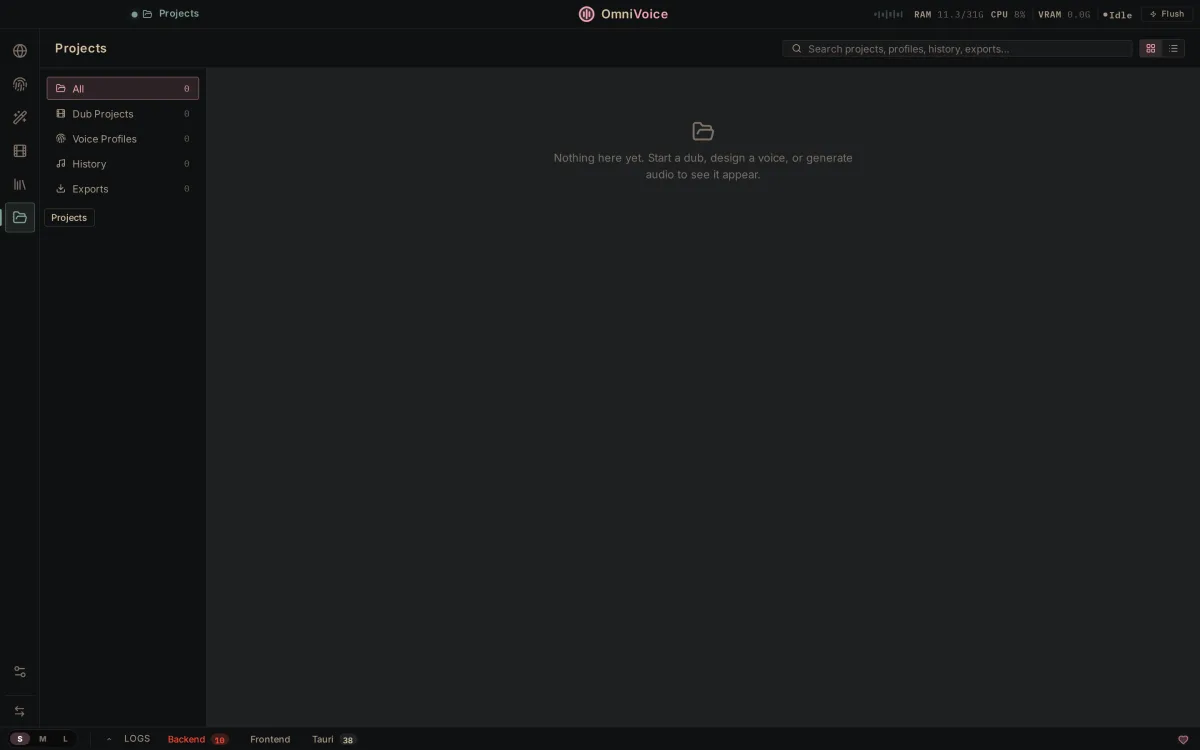1200x750 pixels.
Task: Click the empty-state folder icon
Action: 703,131
